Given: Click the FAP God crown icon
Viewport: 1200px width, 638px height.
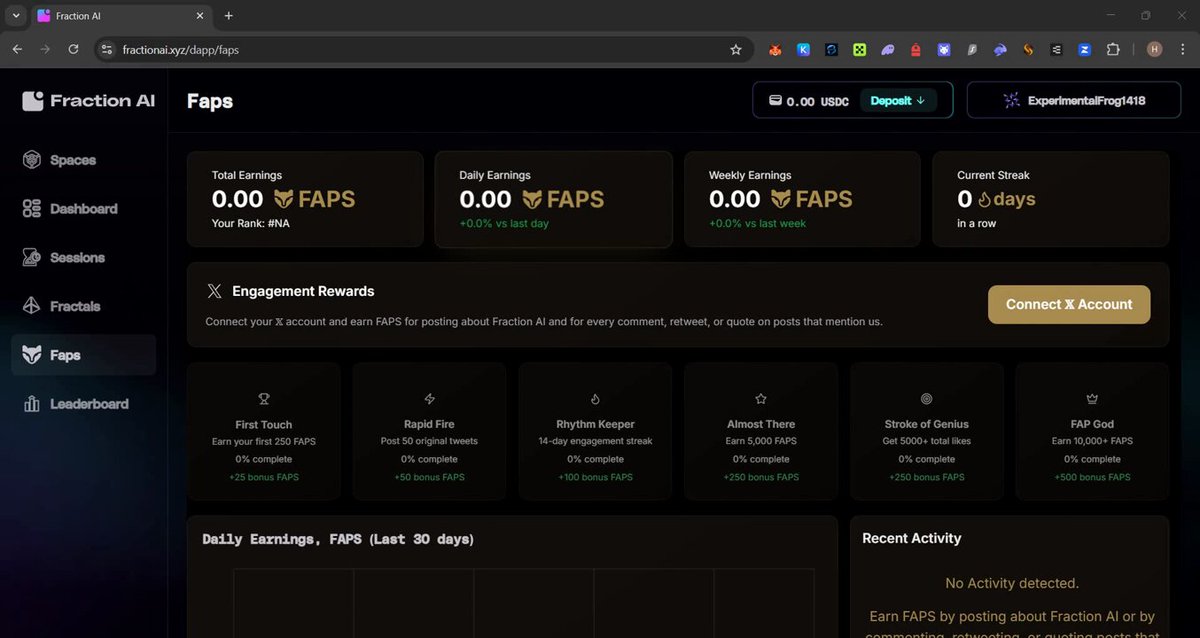Looking at the screenshot, I should click(1092, 398).
